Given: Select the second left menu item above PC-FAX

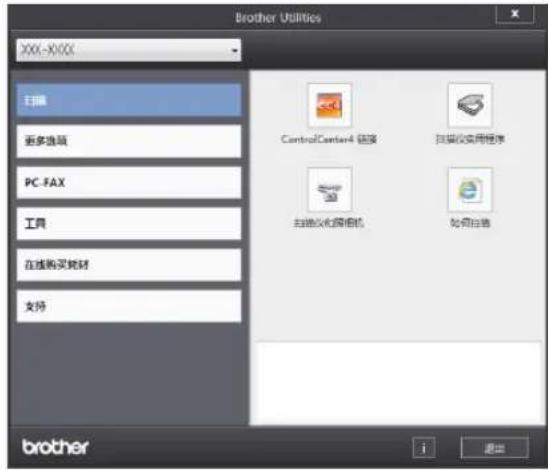Looking at the screenshot, I should pos(129,141).
